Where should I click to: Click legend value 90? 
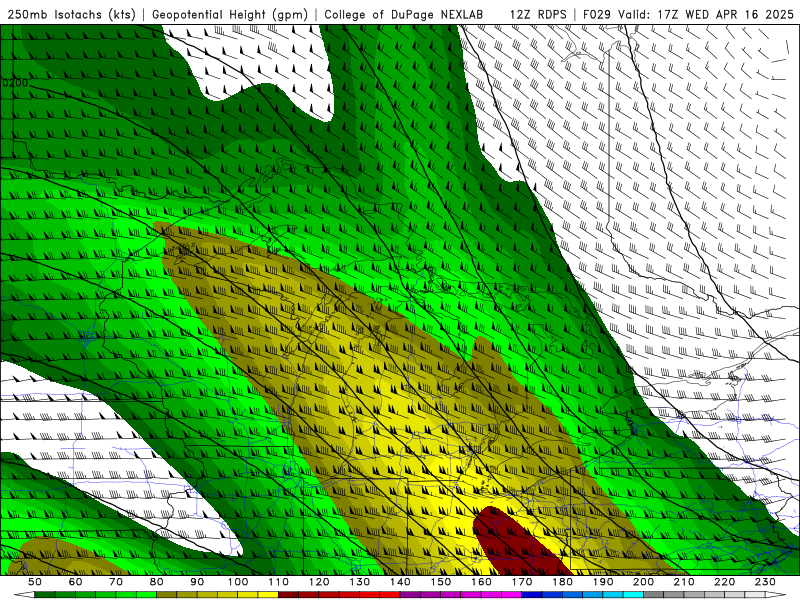[x=197, y=582]
